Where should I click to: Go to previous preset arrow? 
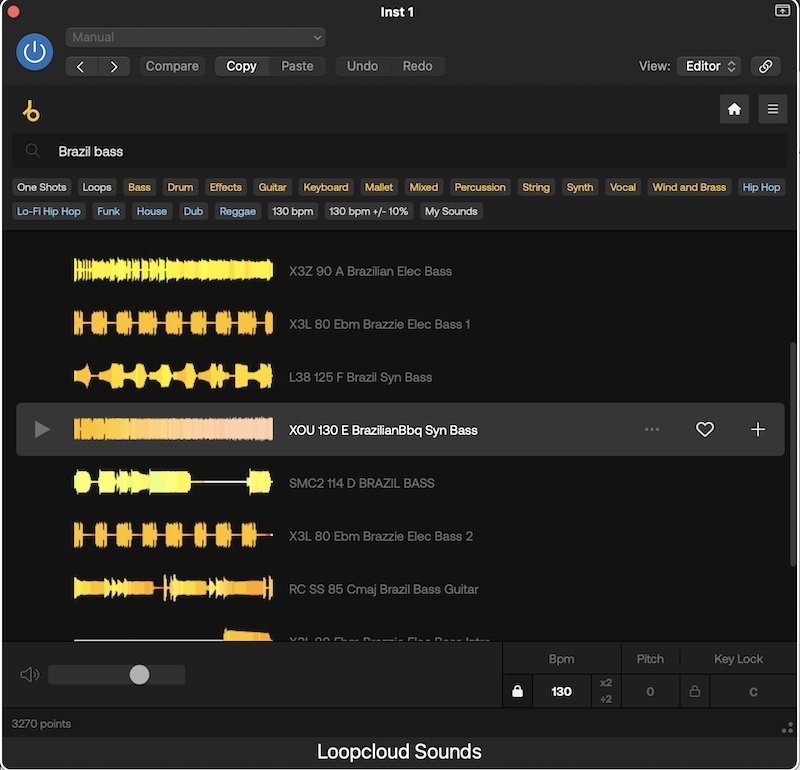point(81,66)
